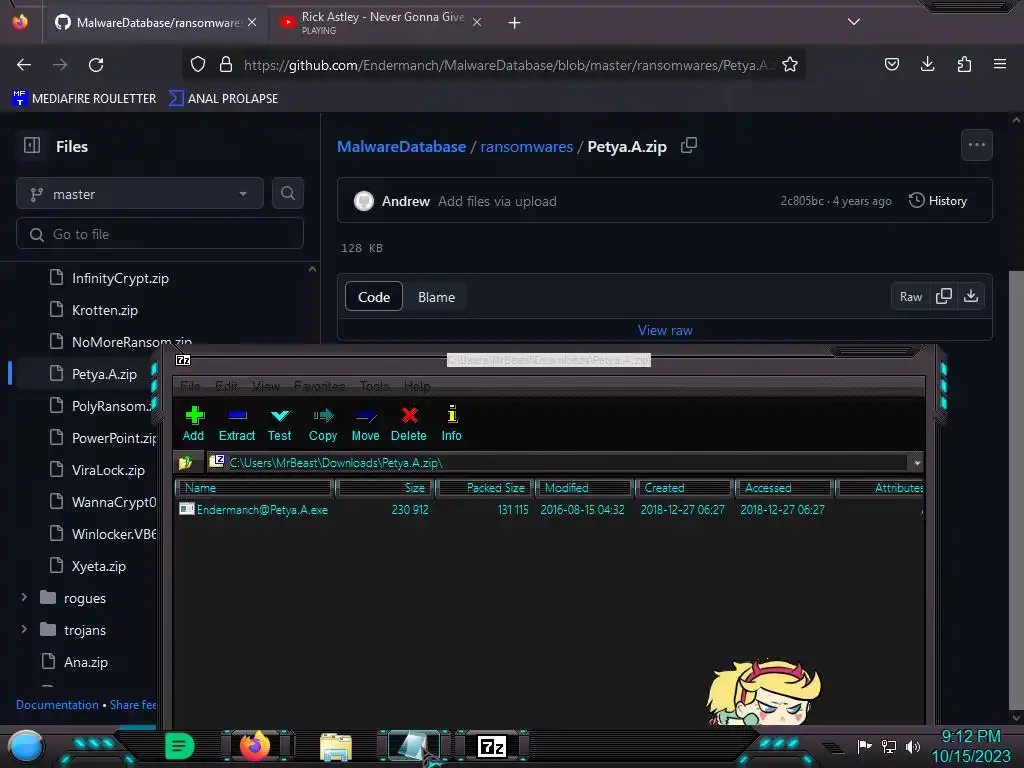
Task: Open the Firefox downloads panel
Action: click(x=927, y=64)
